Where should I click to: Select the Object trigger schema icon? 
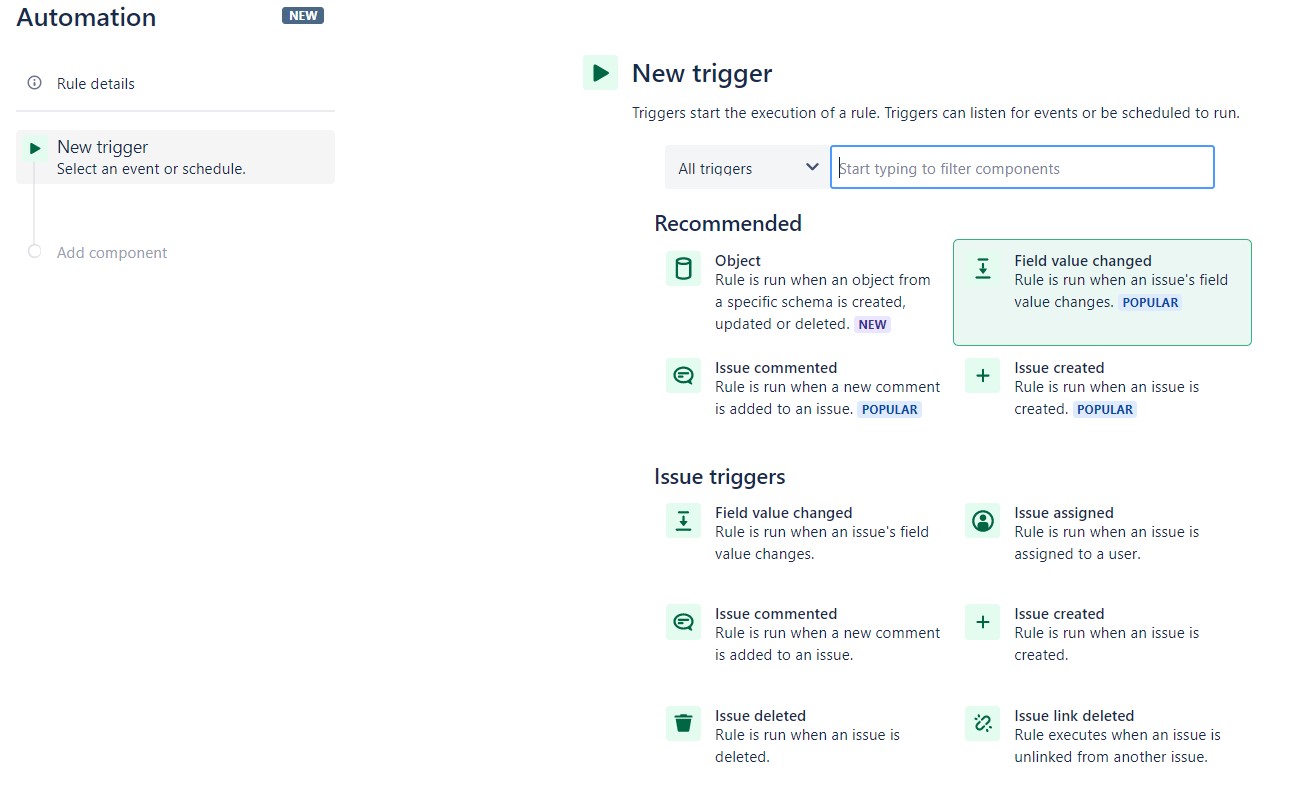pos(683,268)
